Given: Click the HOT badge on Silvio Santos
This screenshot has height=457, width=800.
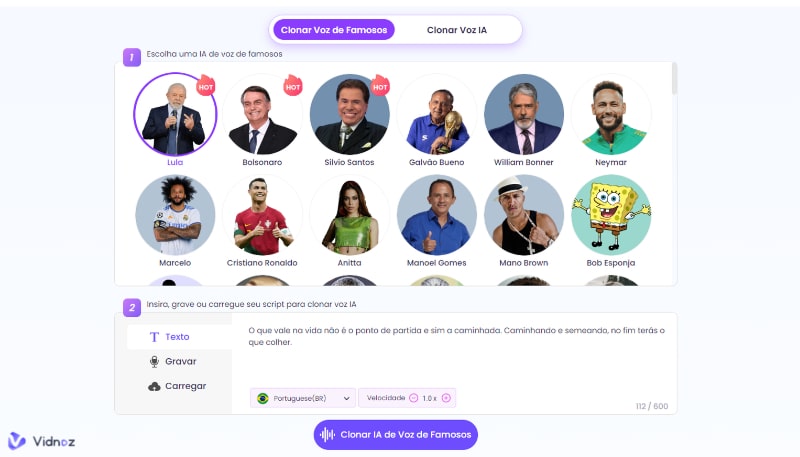Looking at the screenshot, I should [x=380, y=86].
